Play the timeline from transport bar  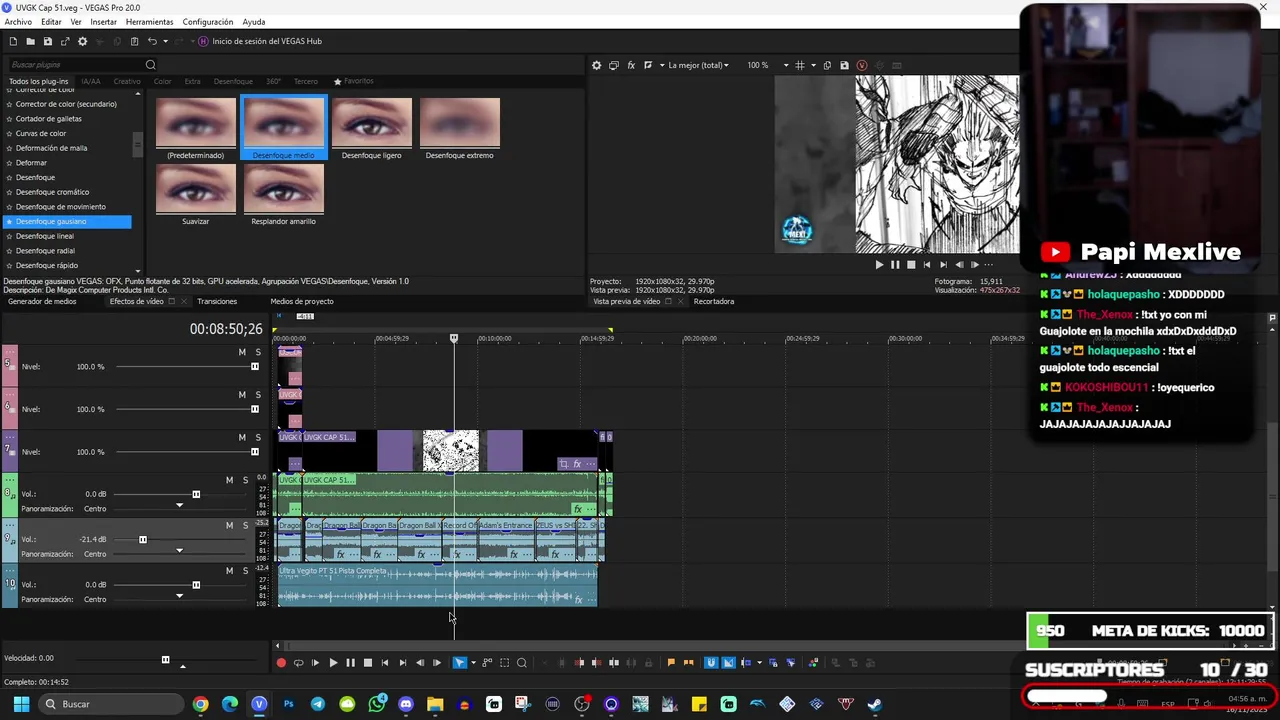(333, 662)
